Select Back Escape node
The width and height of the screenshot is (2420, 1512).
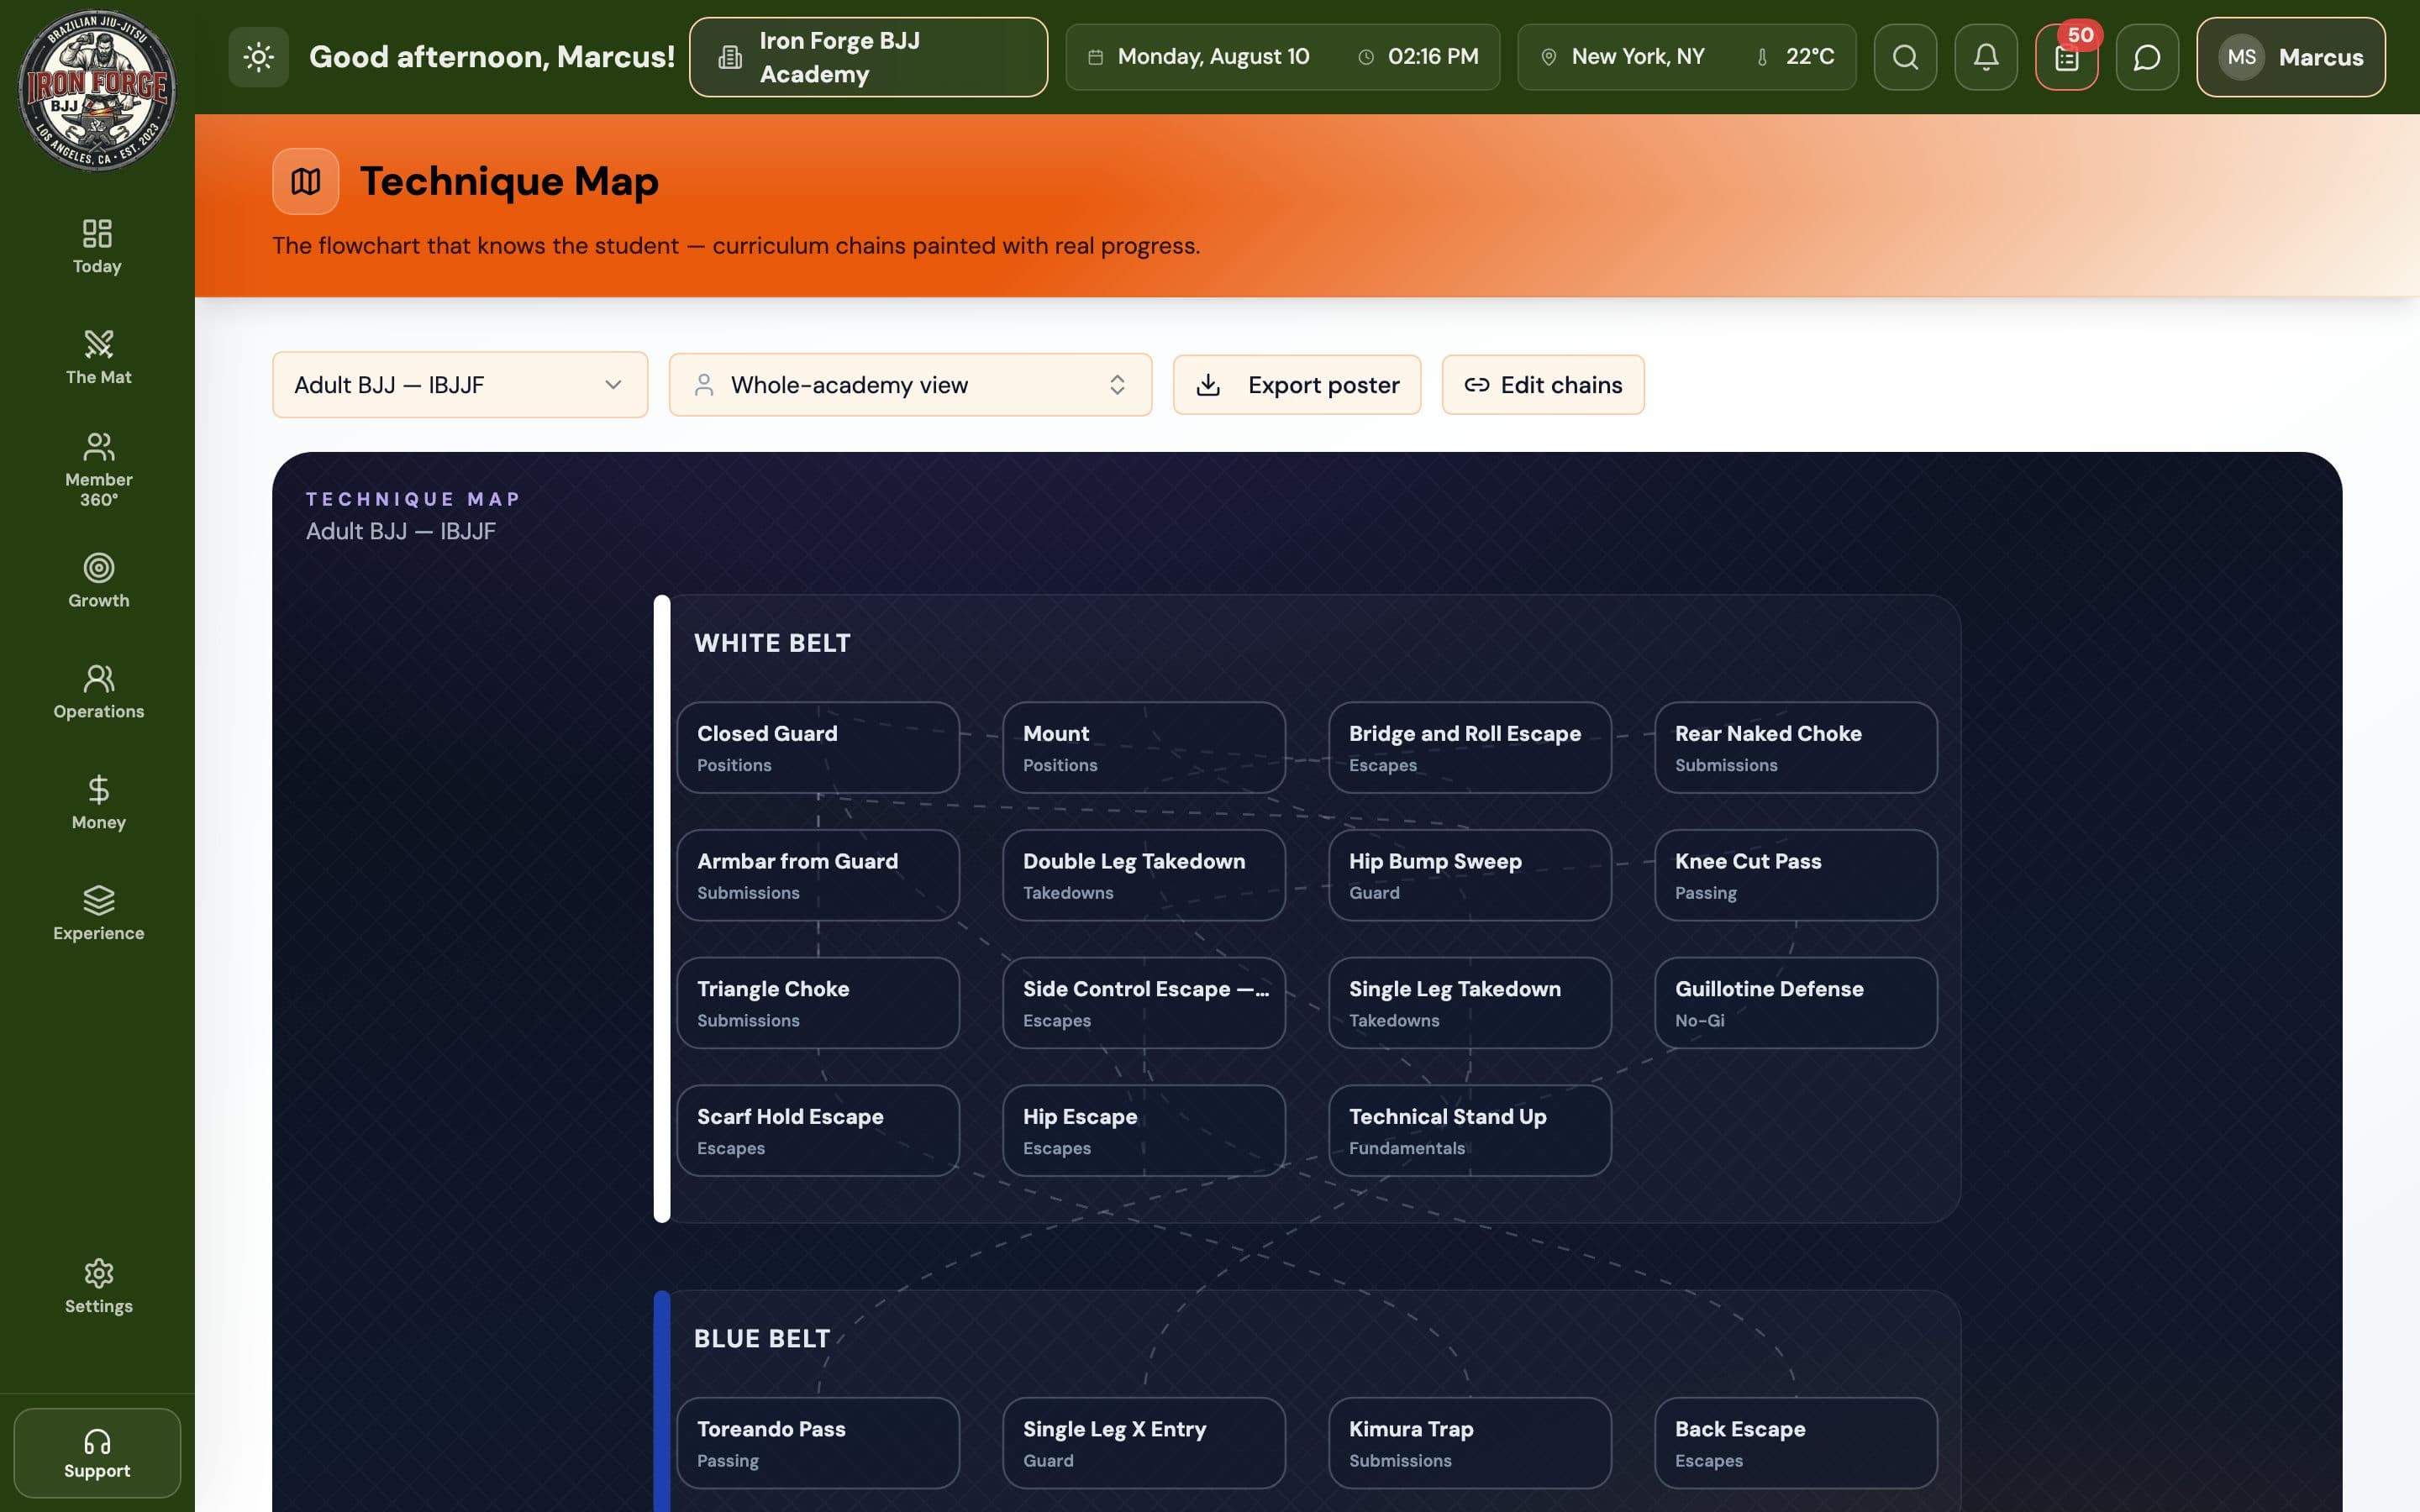pyautogui.click(x=1795, y=1443)
